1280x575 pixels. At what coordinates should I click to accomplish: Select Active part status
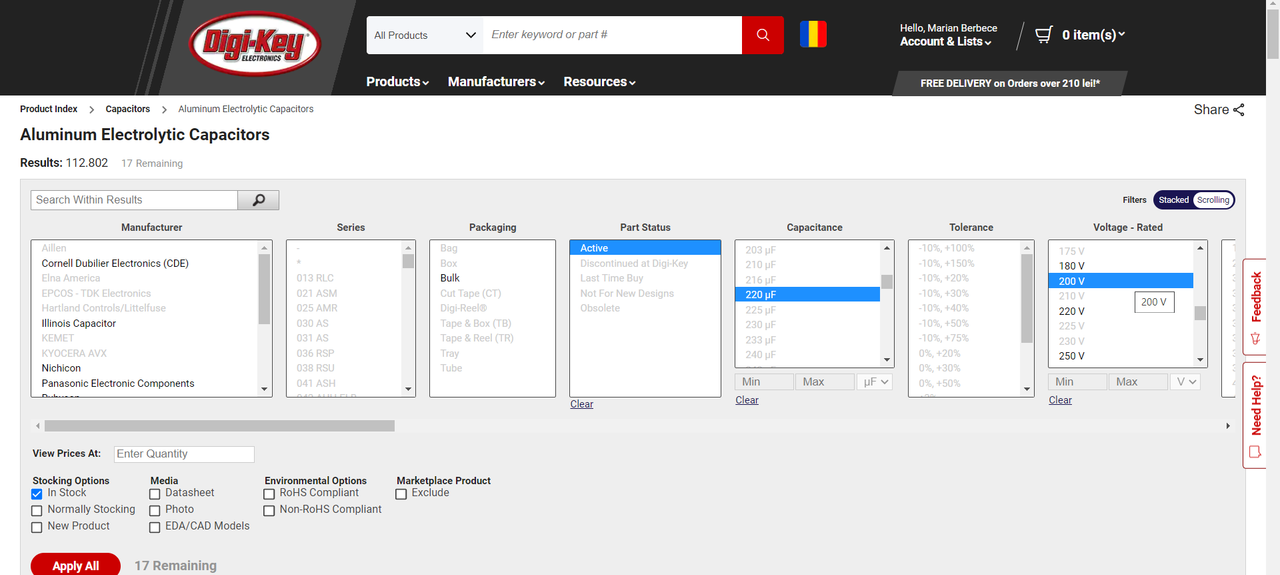pos(645,248)
